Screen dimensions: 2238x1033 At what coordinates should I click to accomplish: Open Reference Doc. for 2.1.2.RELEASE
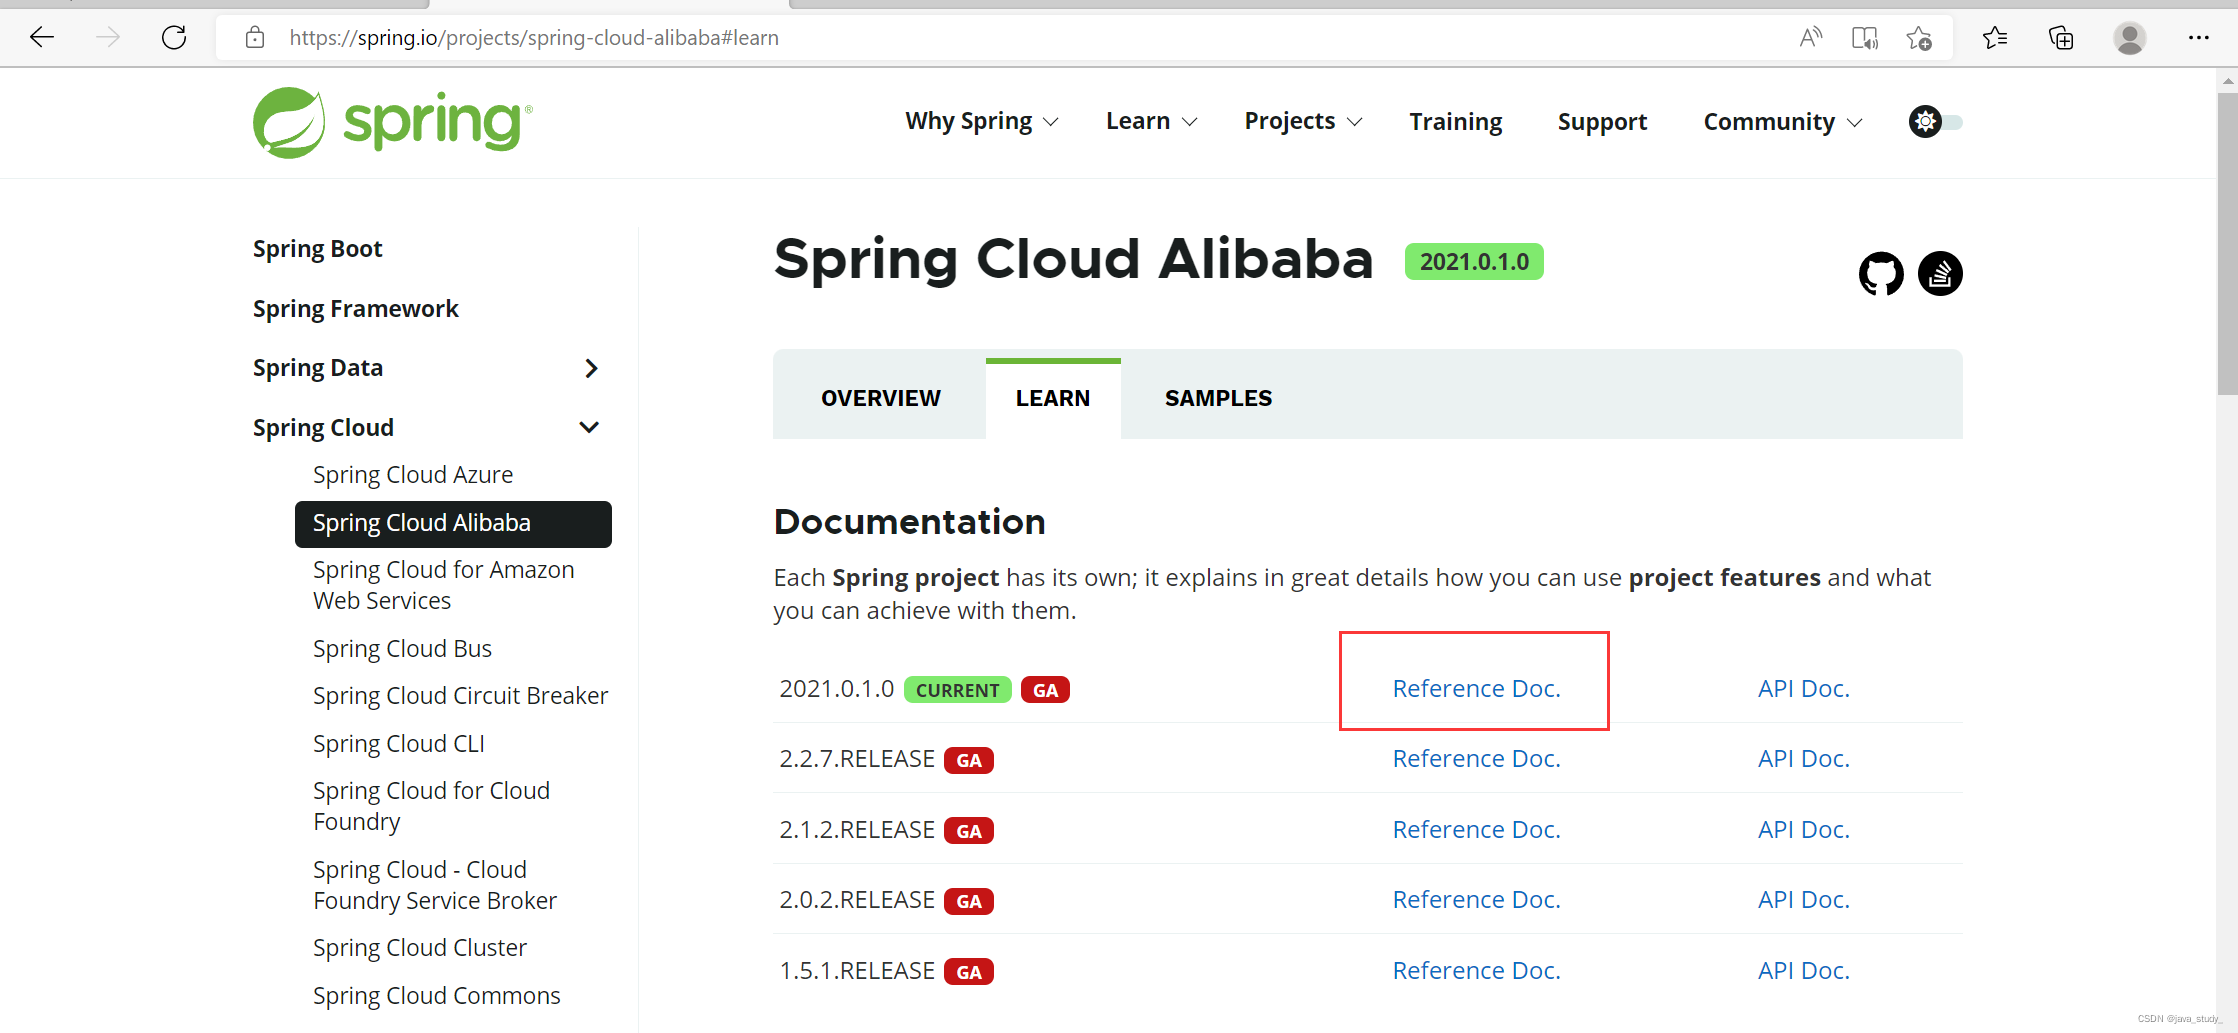(x=1476, y=829)
